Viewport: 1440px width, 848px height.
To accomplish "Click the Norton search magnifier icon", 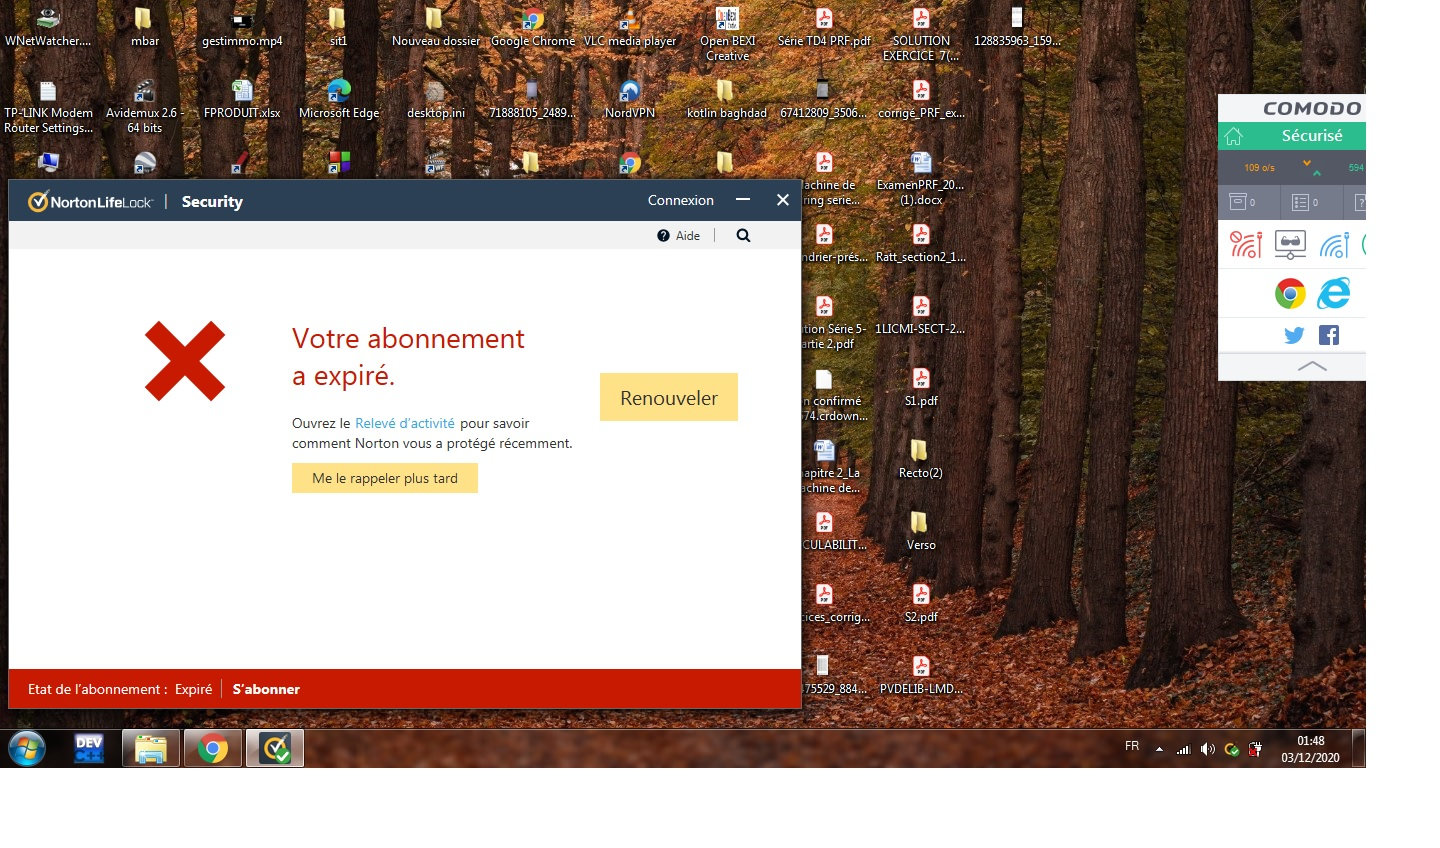I will coord(743,236).
